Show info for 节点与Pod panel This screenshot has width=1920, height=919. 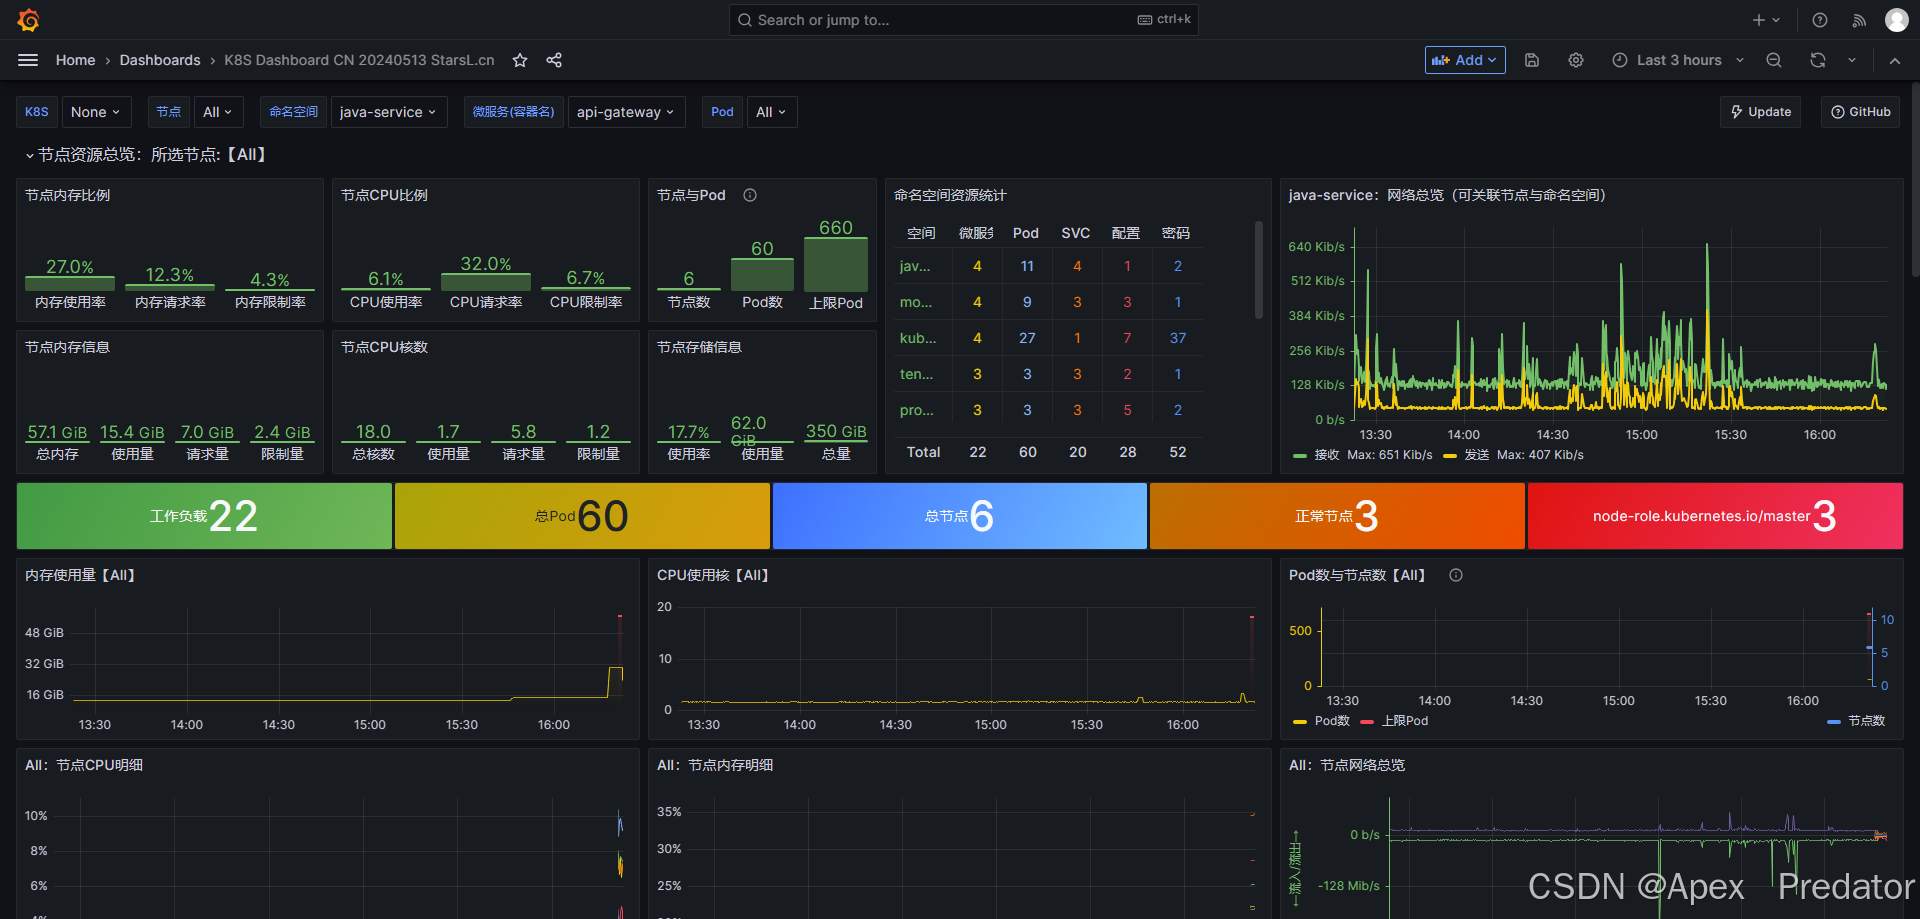(750, 195)
